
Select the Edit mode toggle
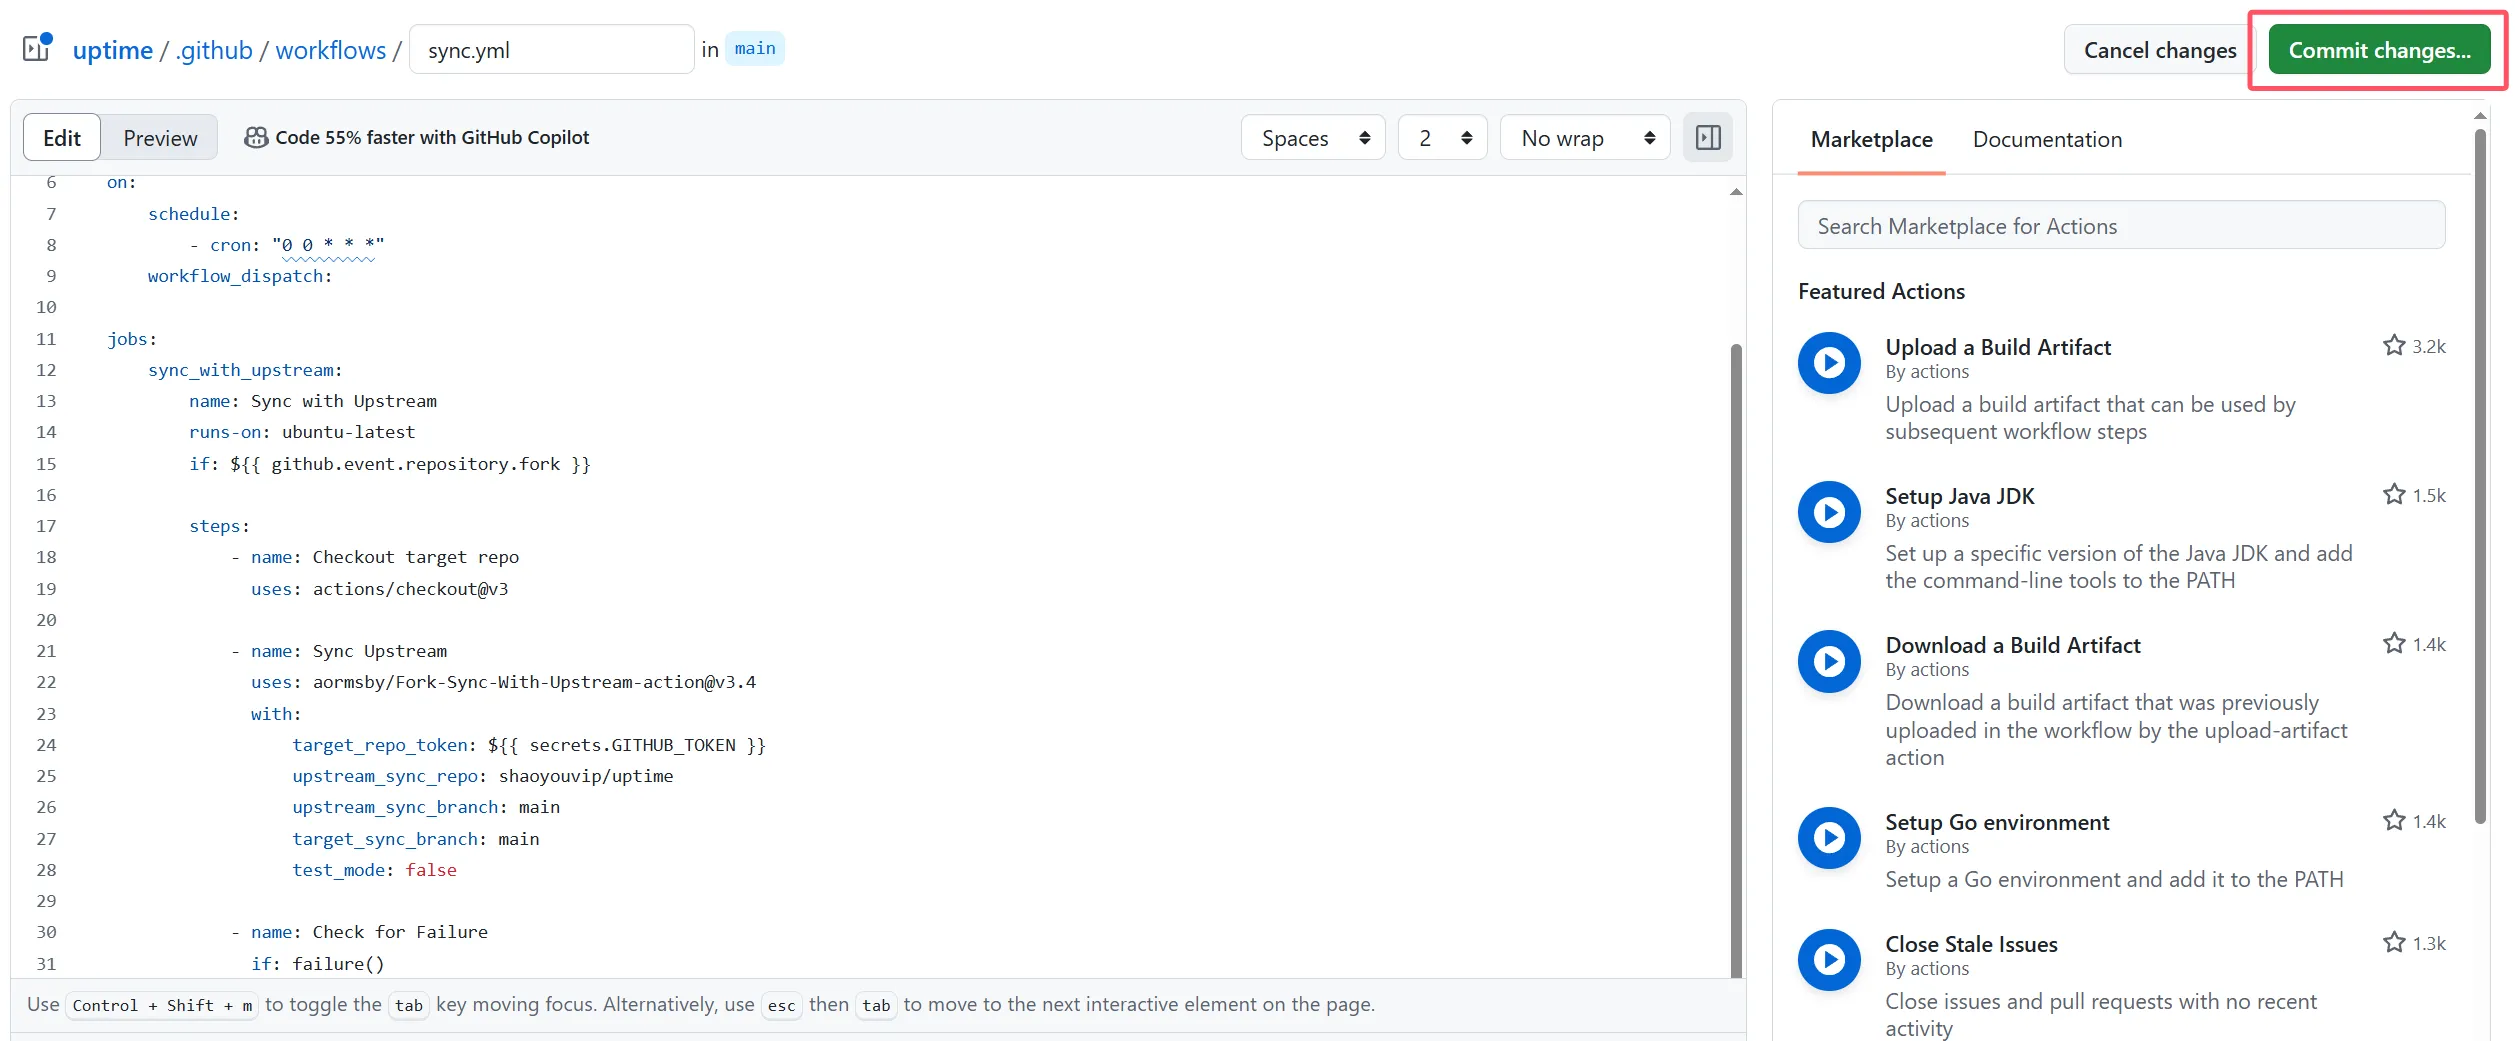pyautogui.click(x=62, y=138)
